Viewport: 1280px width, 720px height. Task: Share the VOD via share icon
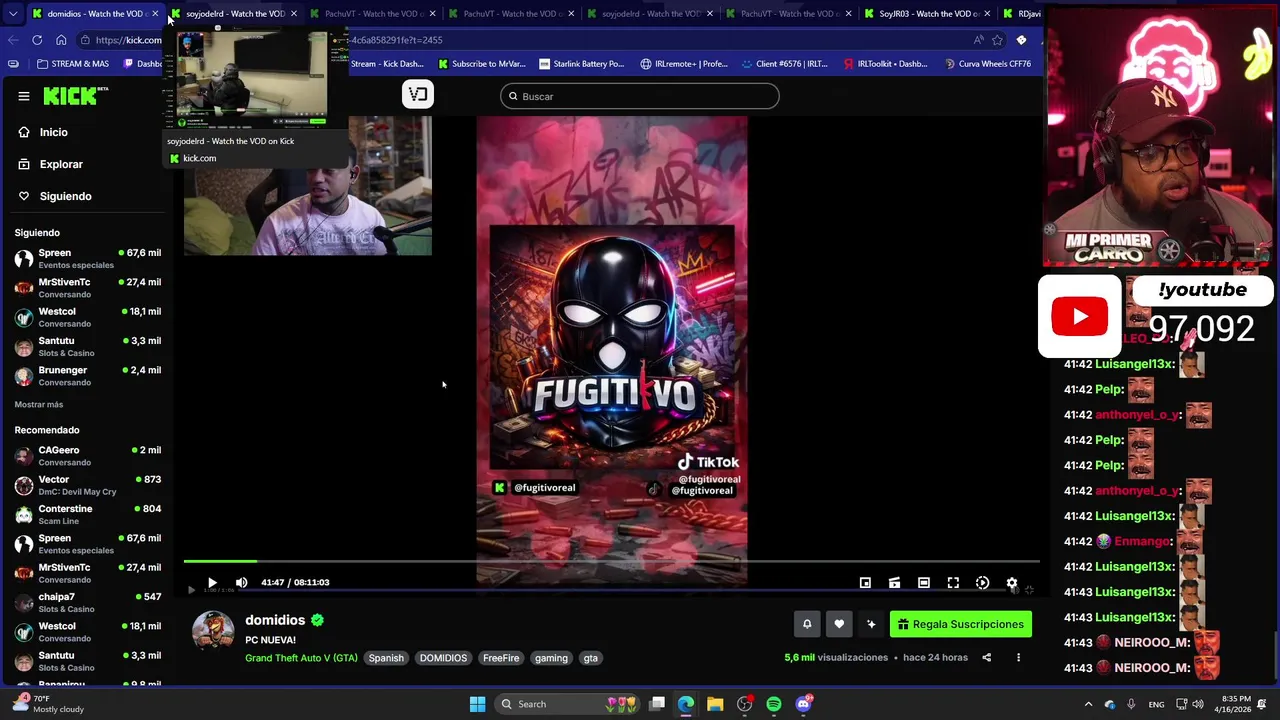point(986,657)
